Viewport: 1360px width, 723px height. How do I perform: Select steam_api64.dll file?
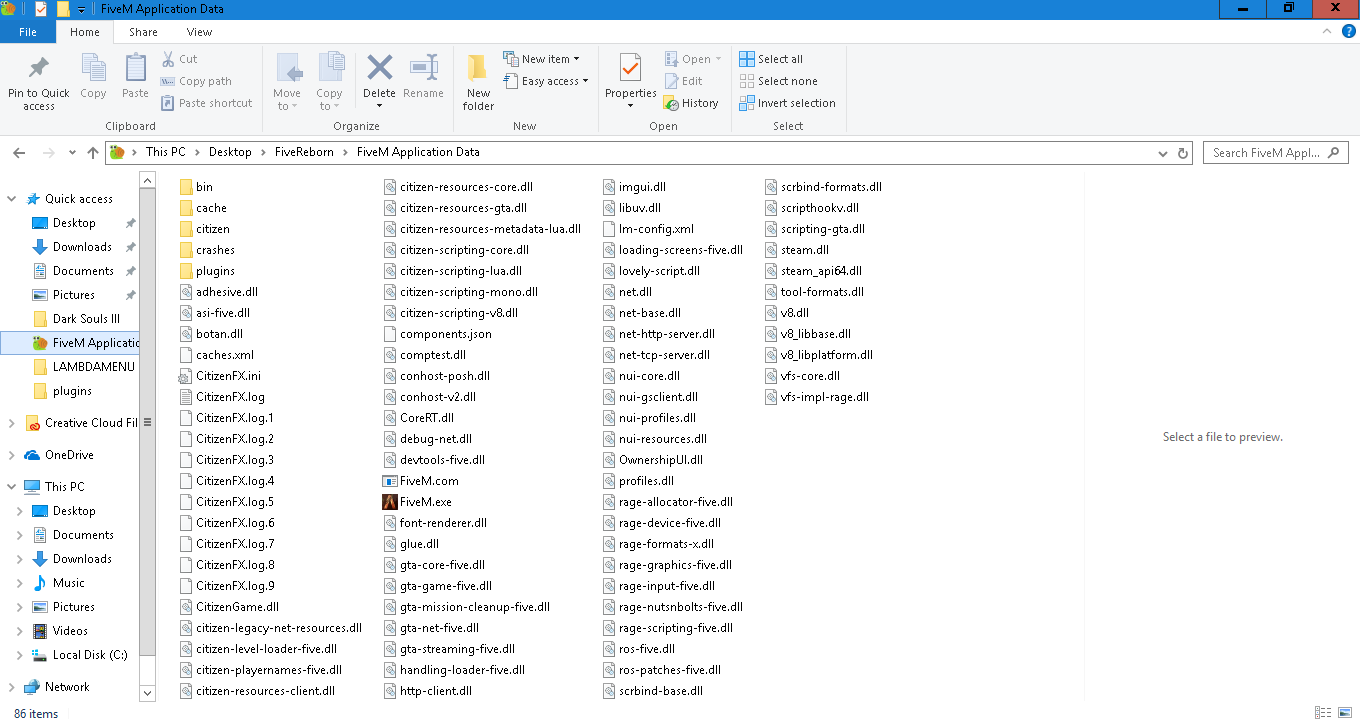click(814, 271)
